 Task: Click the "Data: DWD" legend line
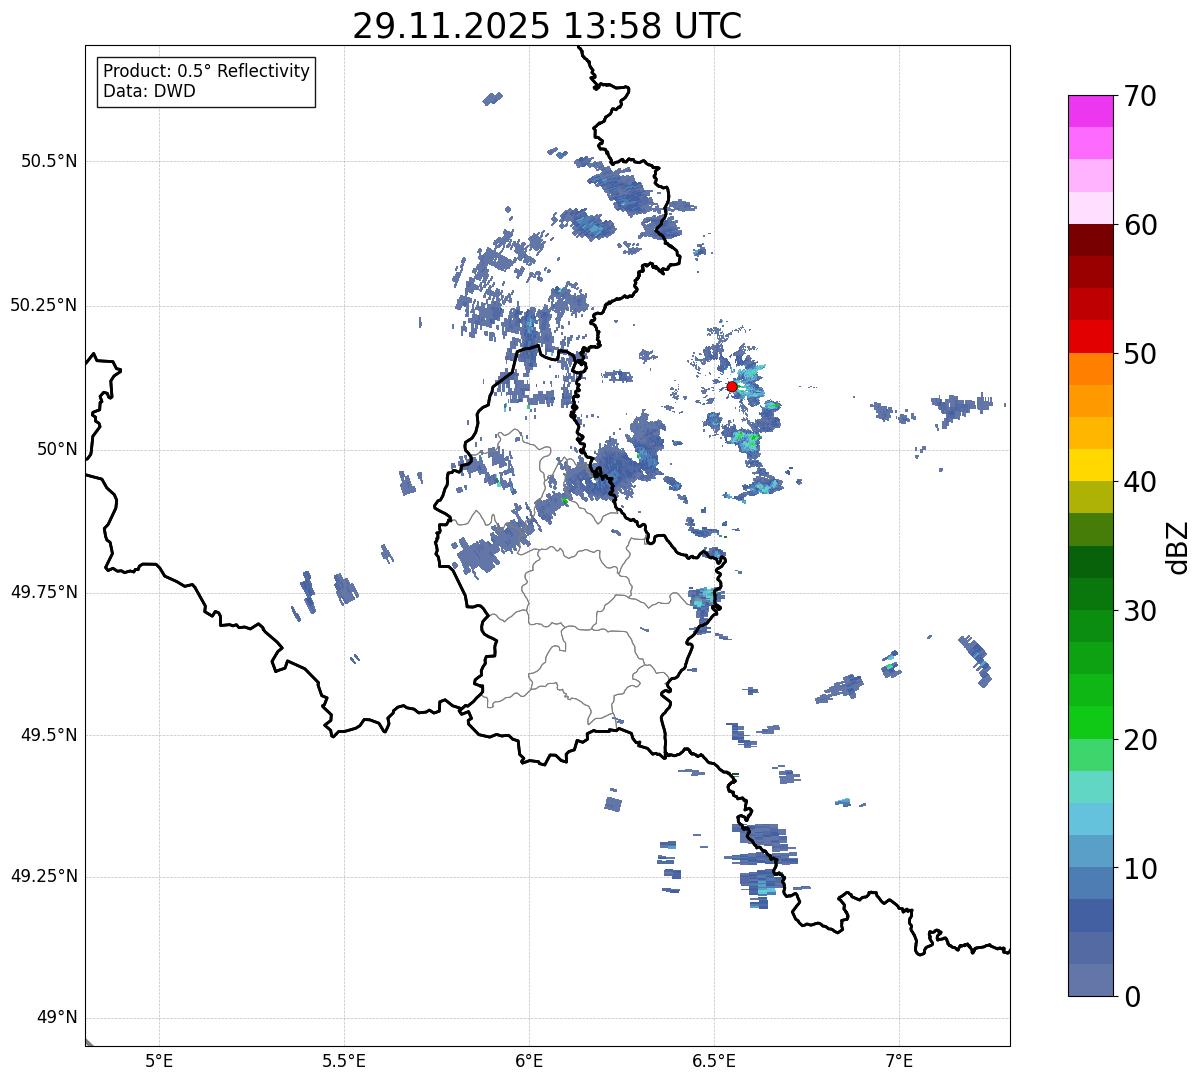coord(149,91)
